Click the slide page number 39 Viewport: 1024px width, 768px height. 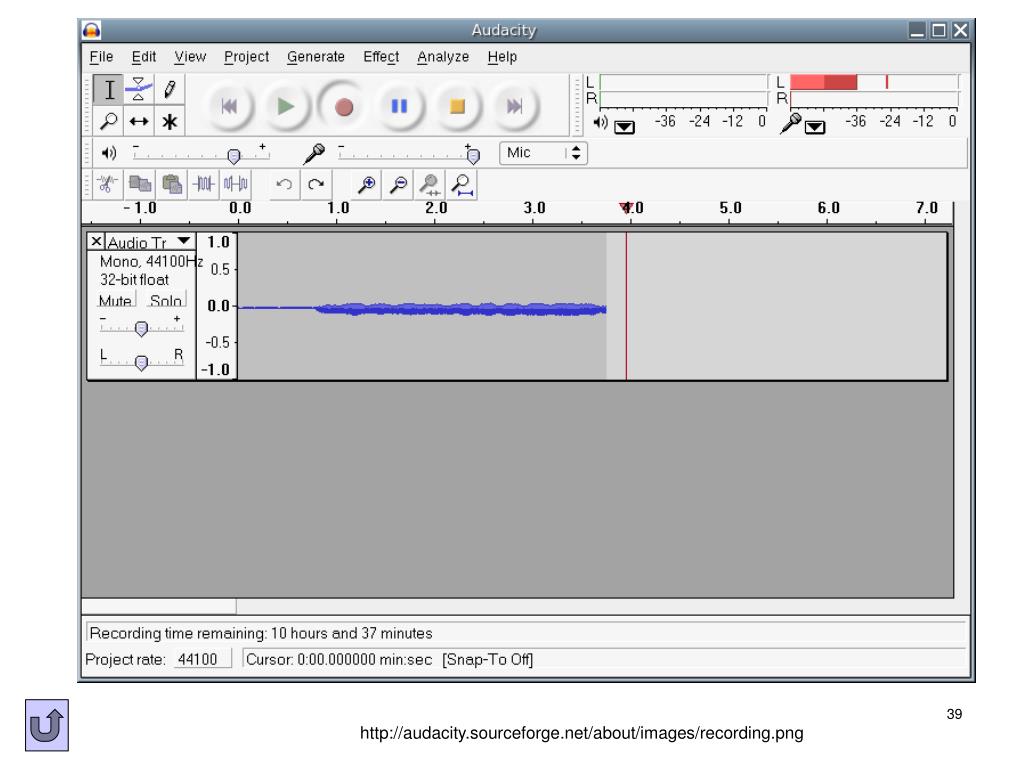point(954,714)
